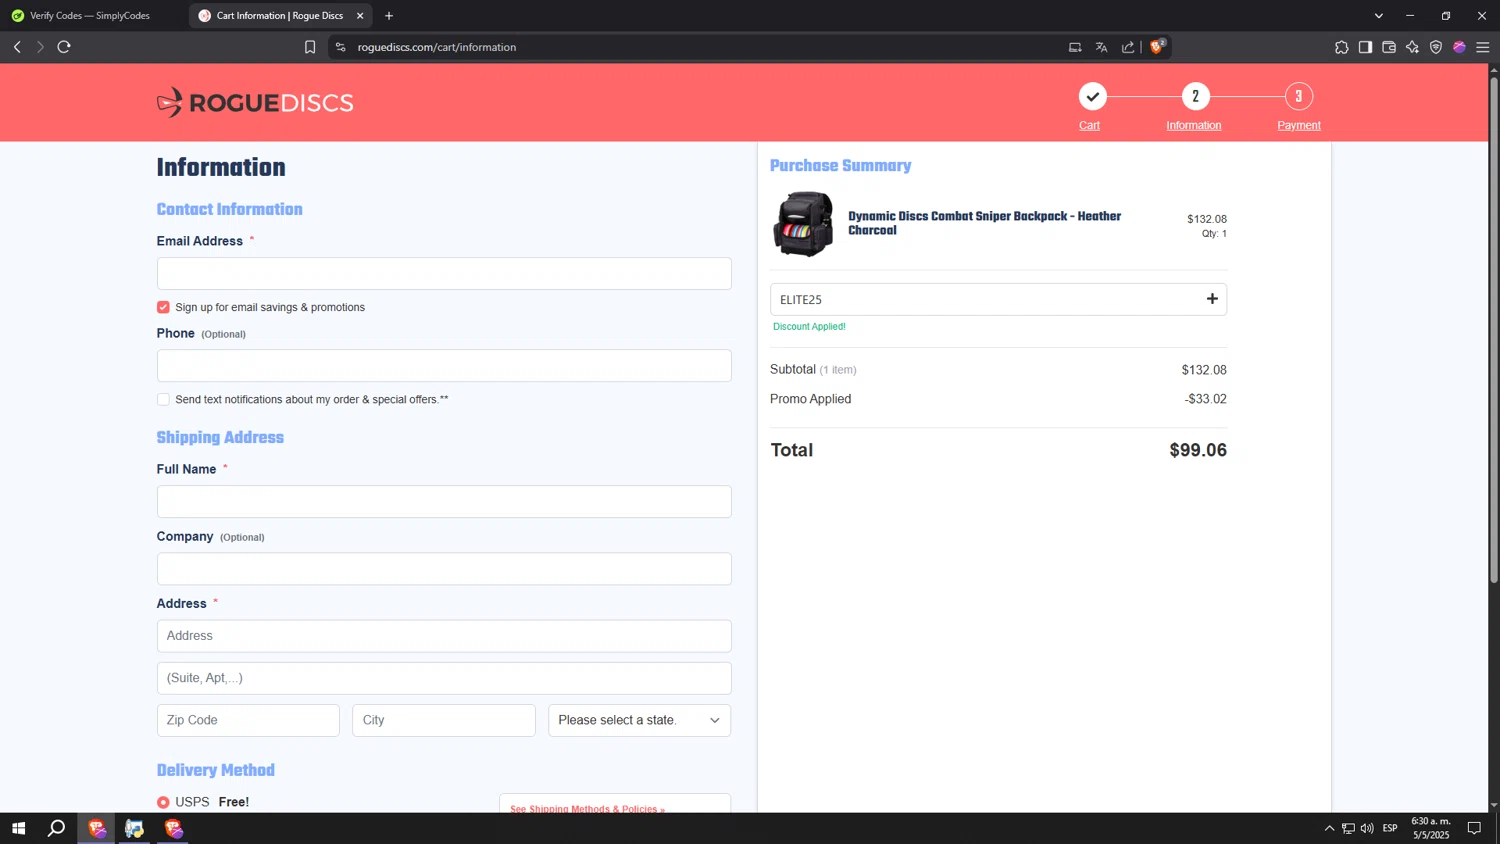This screenshot has height=844, width=1500.
Task: Open the taskbar clock and date
Action: (x=1431, y=828)
